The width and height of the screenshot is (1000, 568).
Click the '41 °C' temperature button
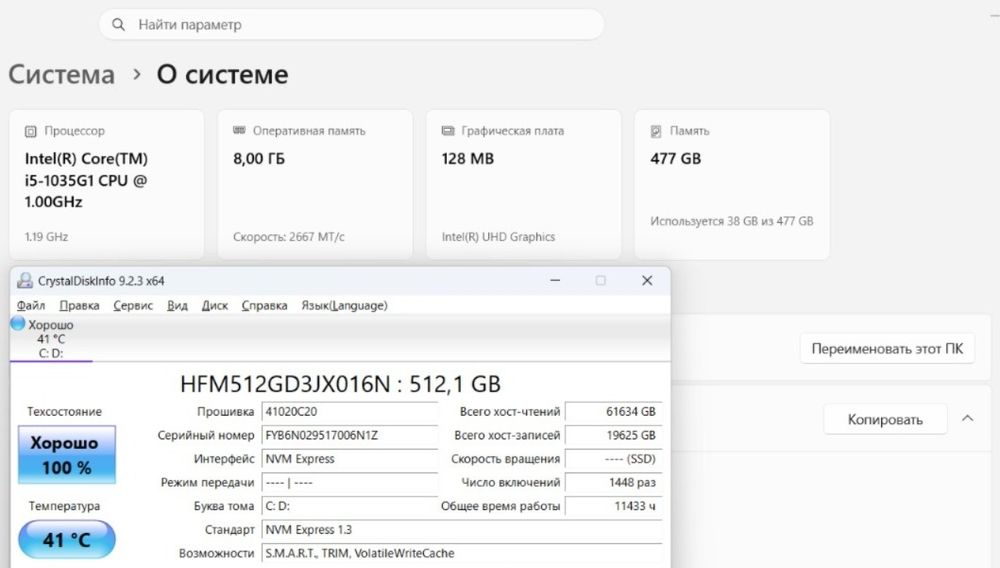(67, 539)
